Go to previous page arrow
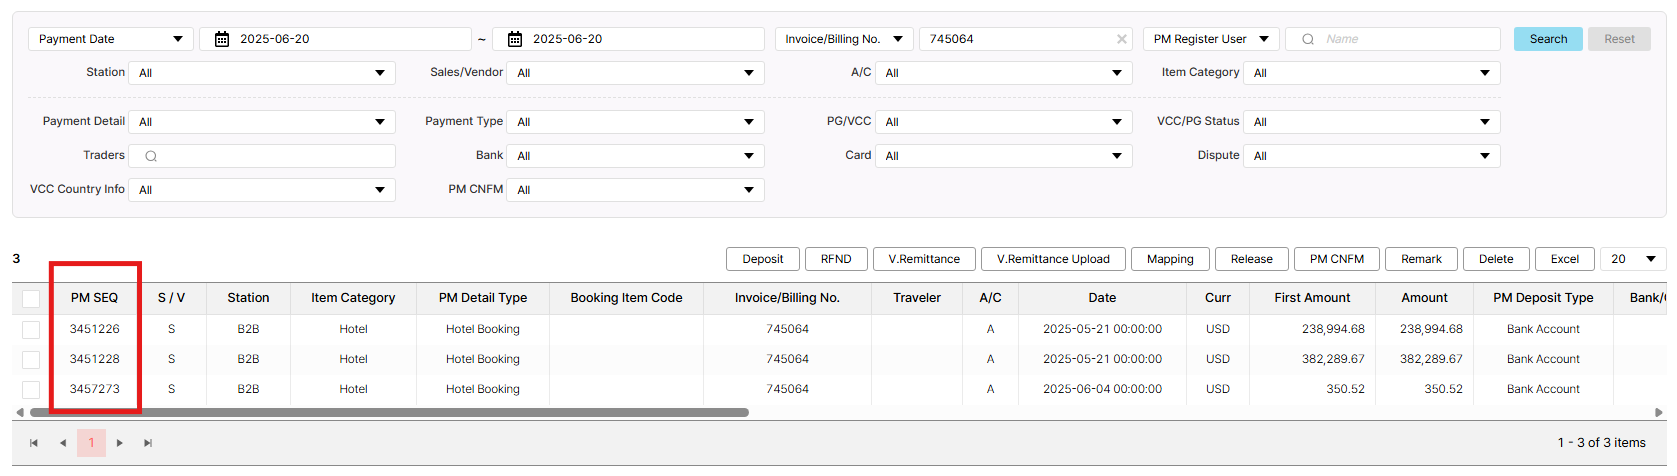 (63, 443)
